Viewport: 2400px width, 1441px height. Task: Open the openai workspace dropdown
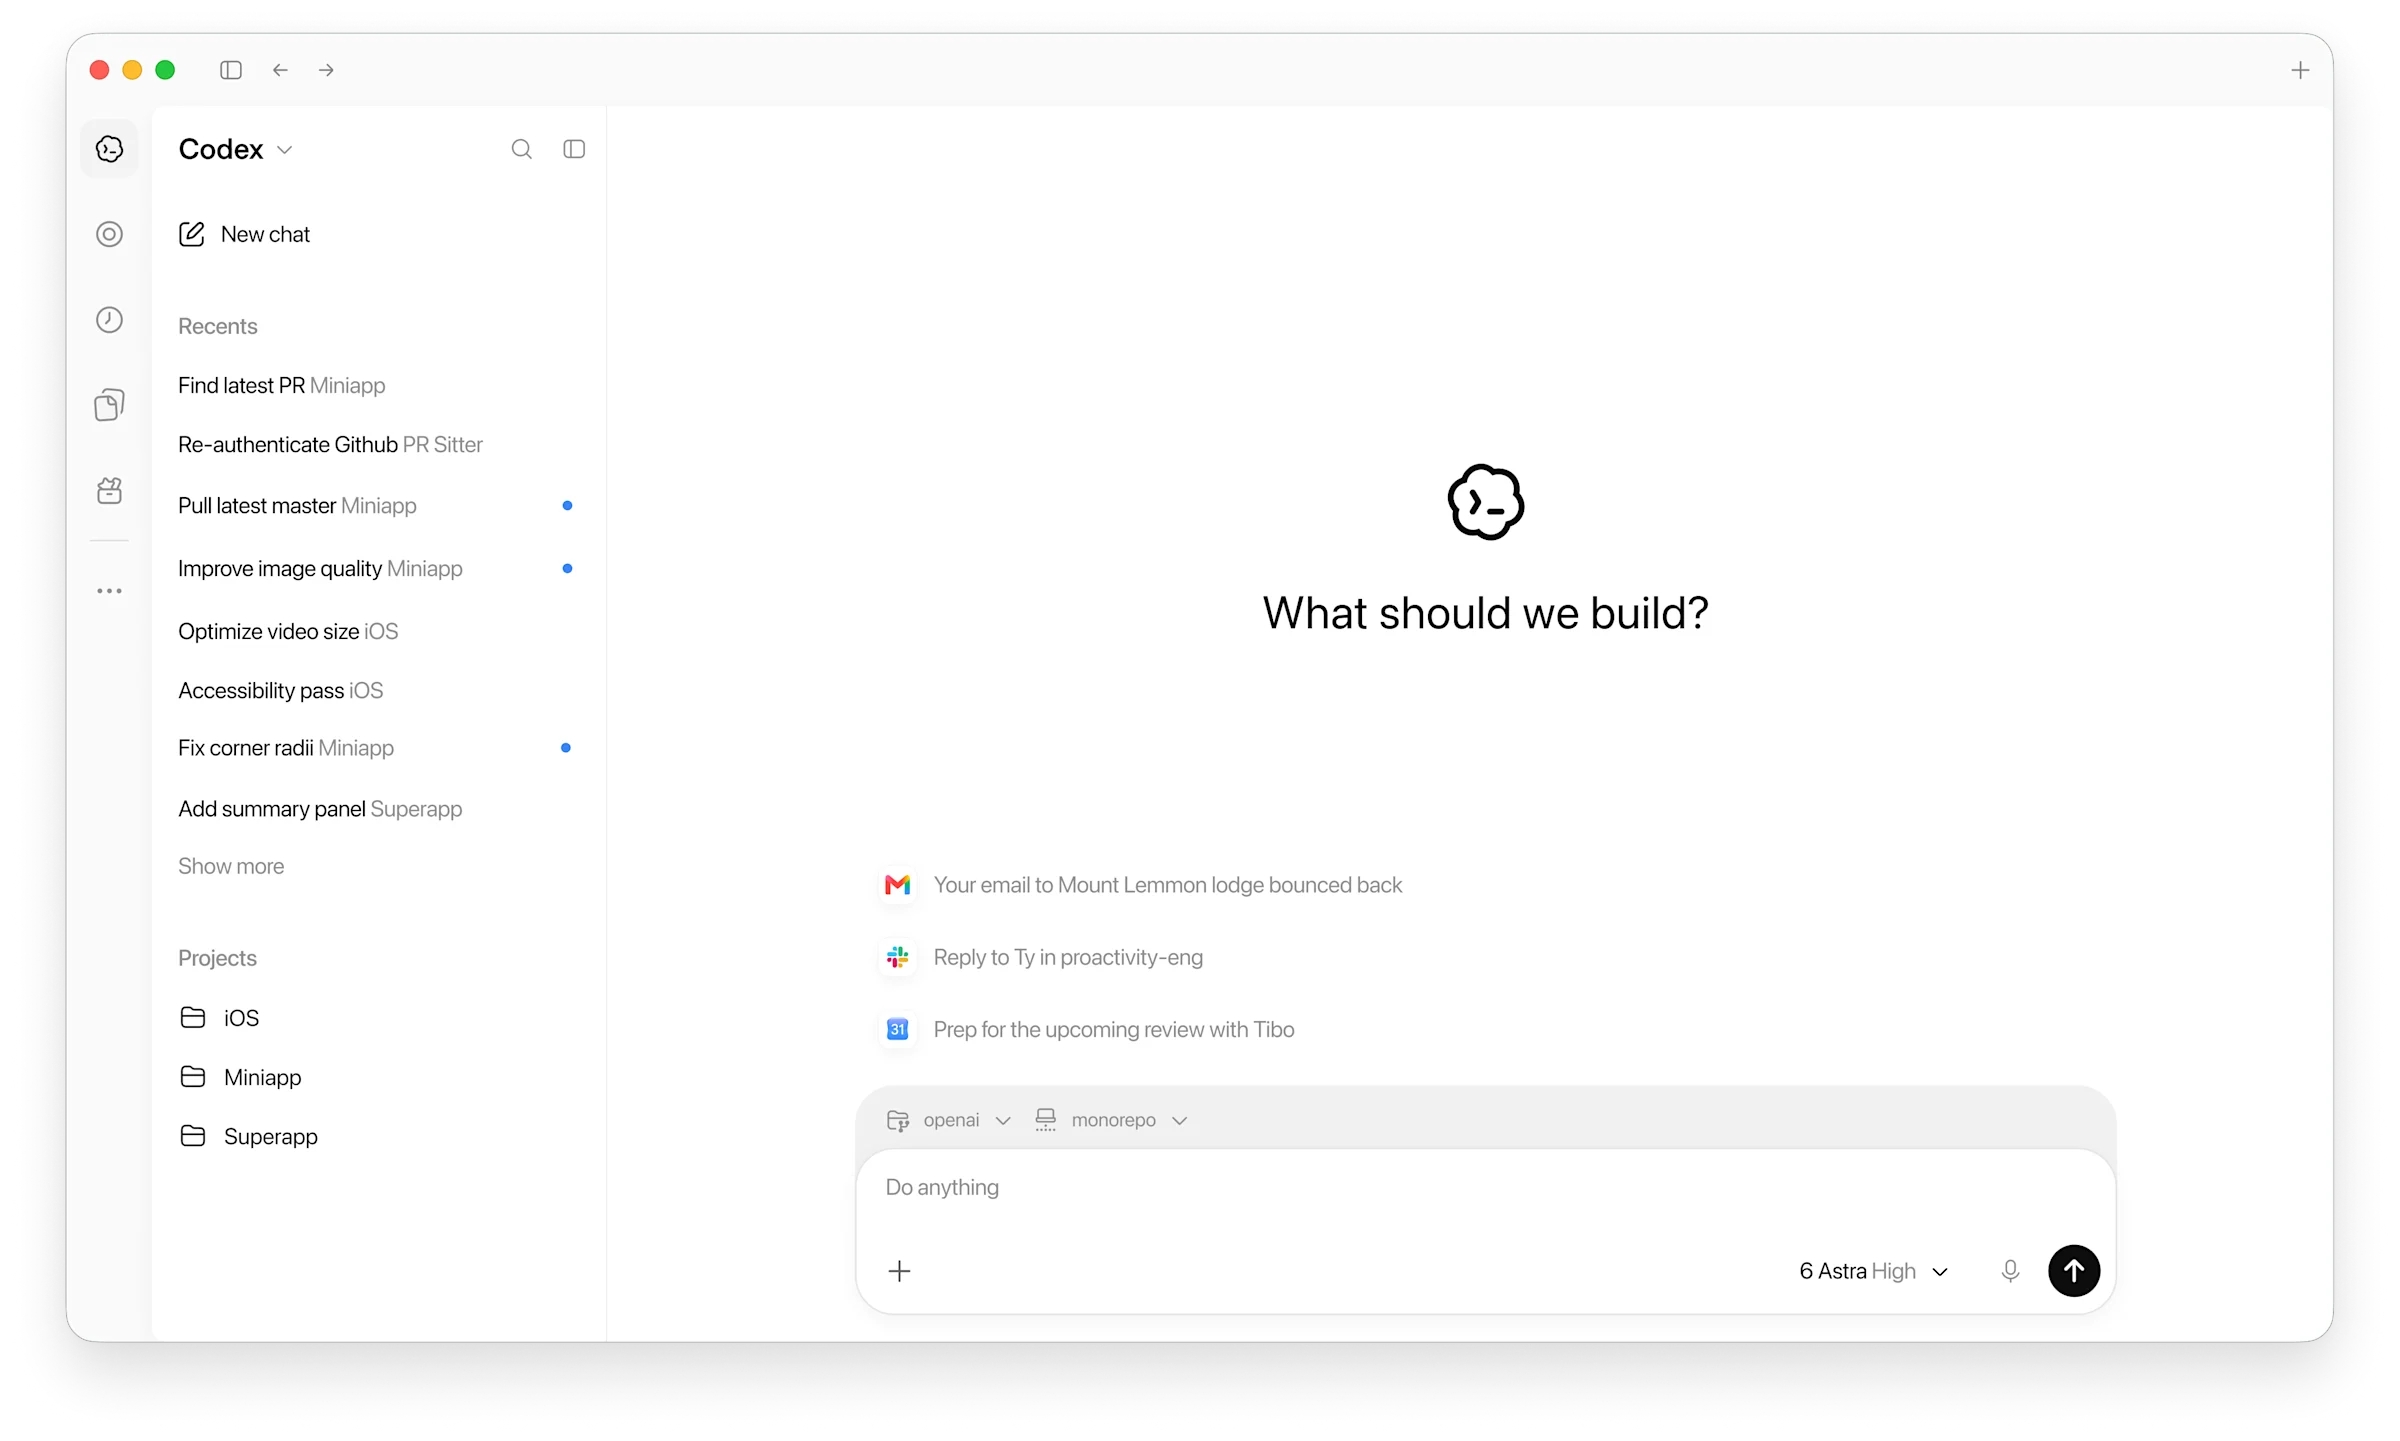tap(950, 1120)
